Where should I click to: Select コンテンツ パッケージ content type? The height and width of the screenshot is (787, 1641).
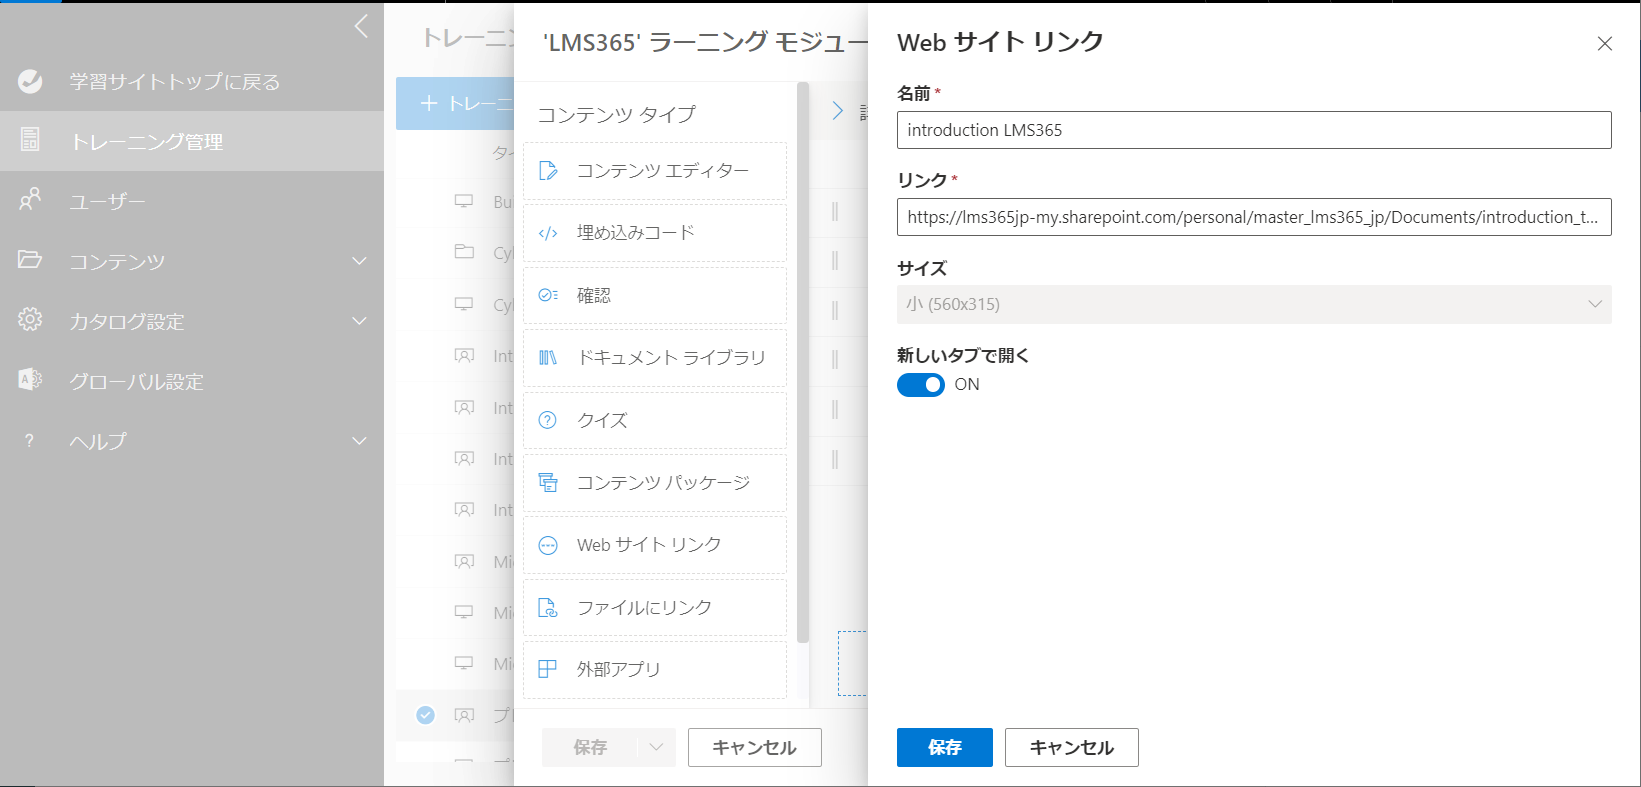point(655,482)
